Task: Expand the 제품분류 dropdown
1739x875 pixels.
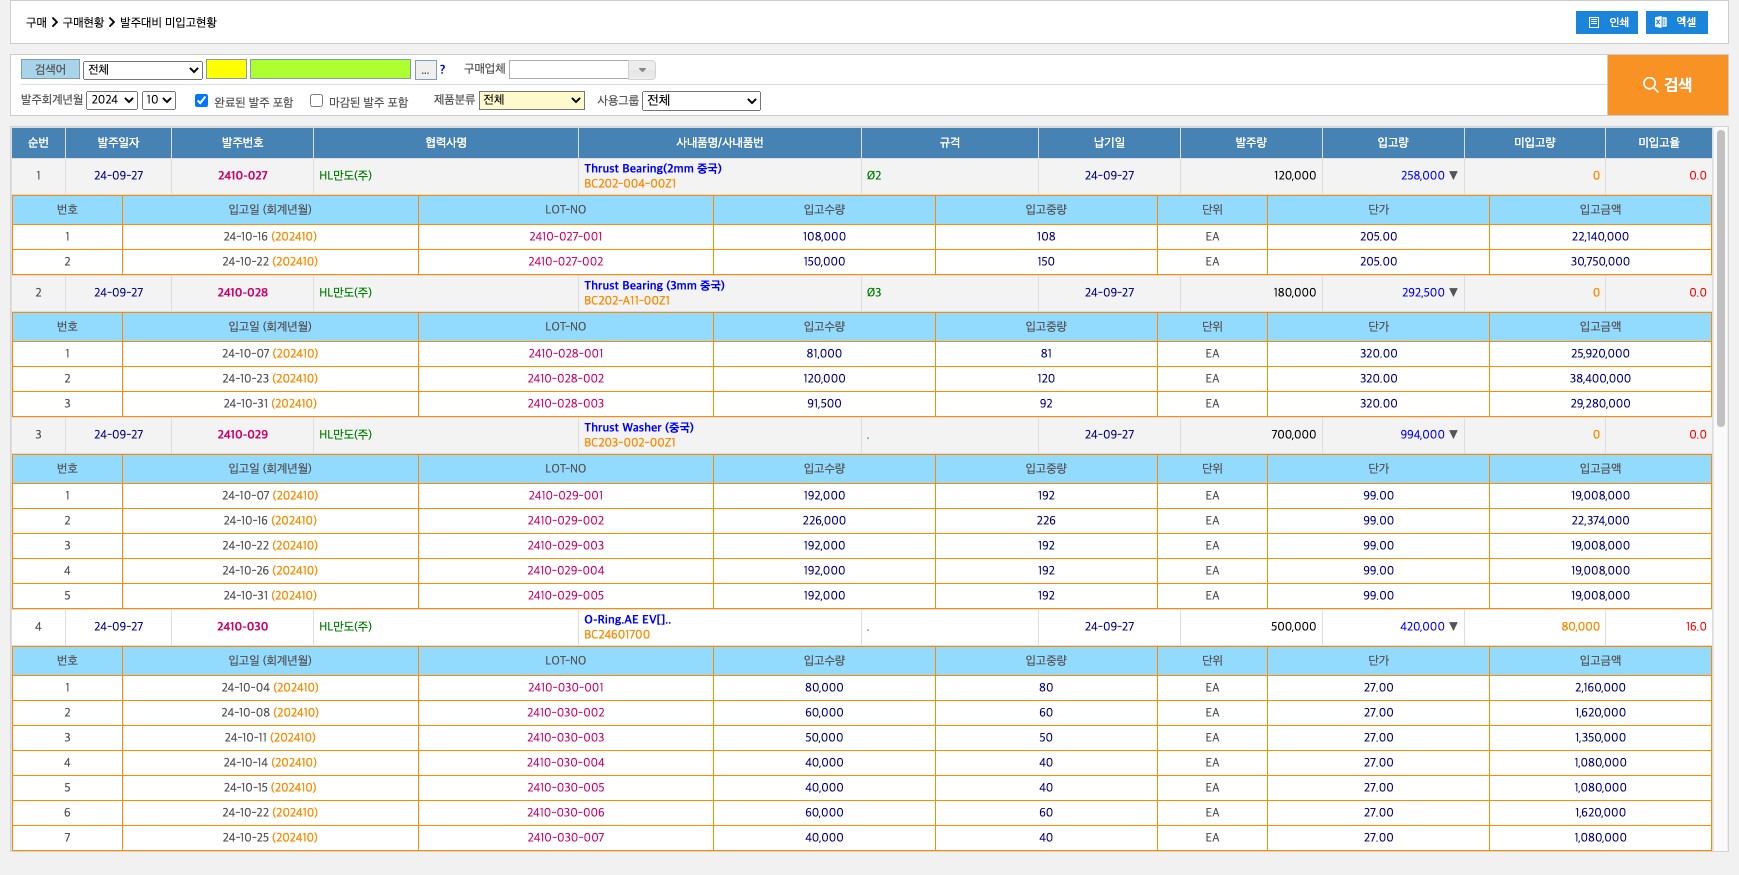Action: pos(531,100)
